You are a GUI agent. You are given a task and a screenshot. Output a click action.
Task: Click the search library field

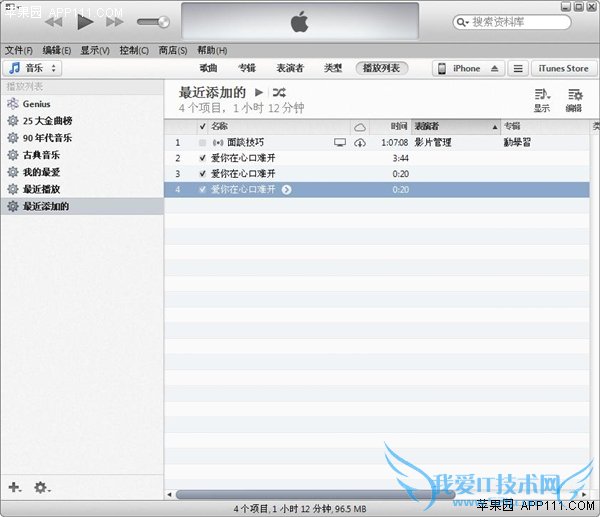512,22
